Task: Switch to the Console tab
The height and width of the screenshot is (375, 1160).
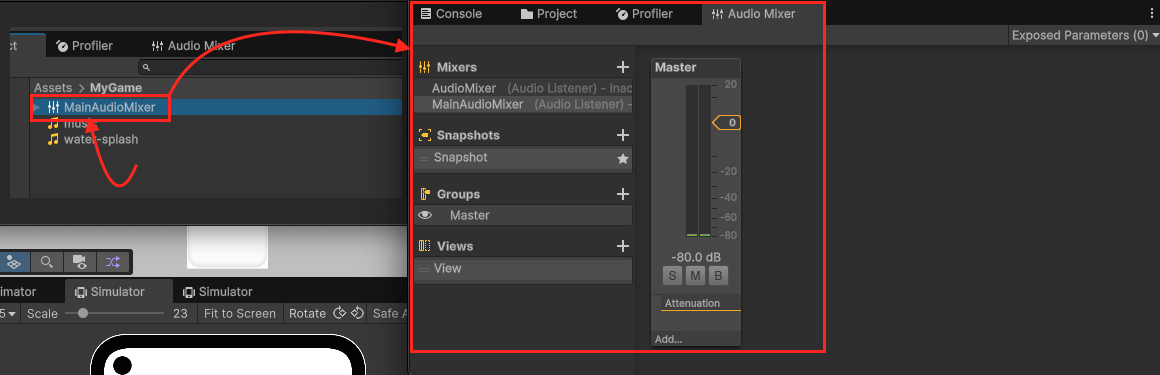Action: [451, 14]
